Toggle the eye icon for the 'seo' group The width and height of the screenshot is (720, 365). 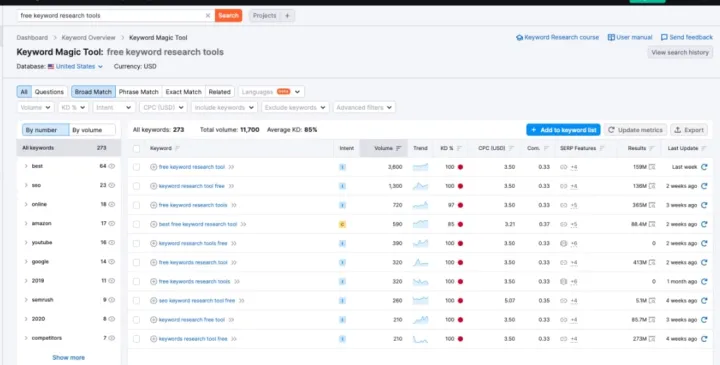point(112,185)
